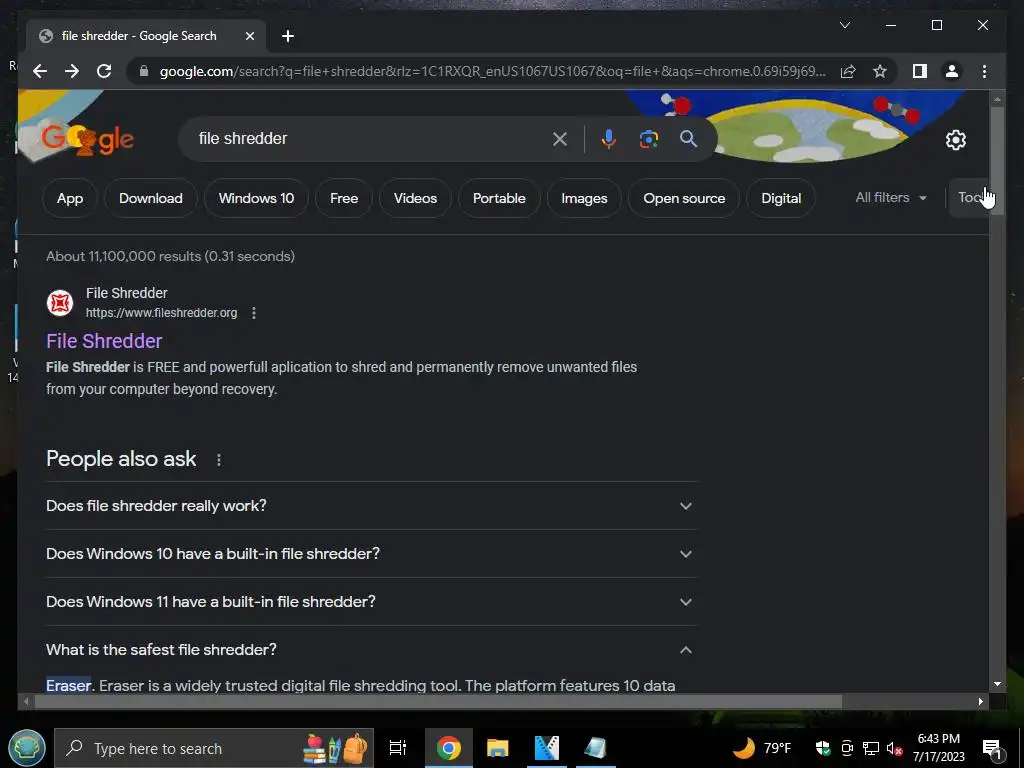The image size is (1024, 768).
Task: Reload the Google search page
Action: click(104, 71)
